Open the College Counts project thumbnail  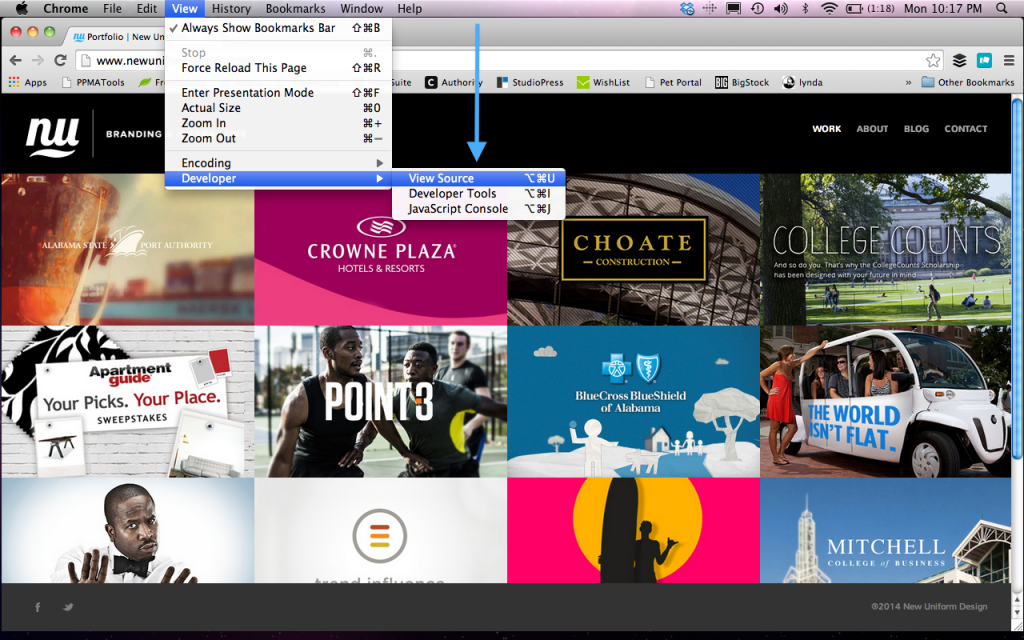[886, 249]
